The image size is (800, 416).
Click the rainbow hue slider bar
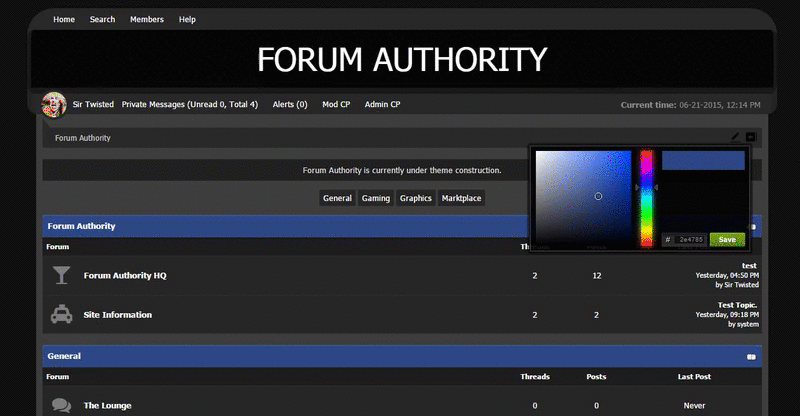(x=646, y=198)
